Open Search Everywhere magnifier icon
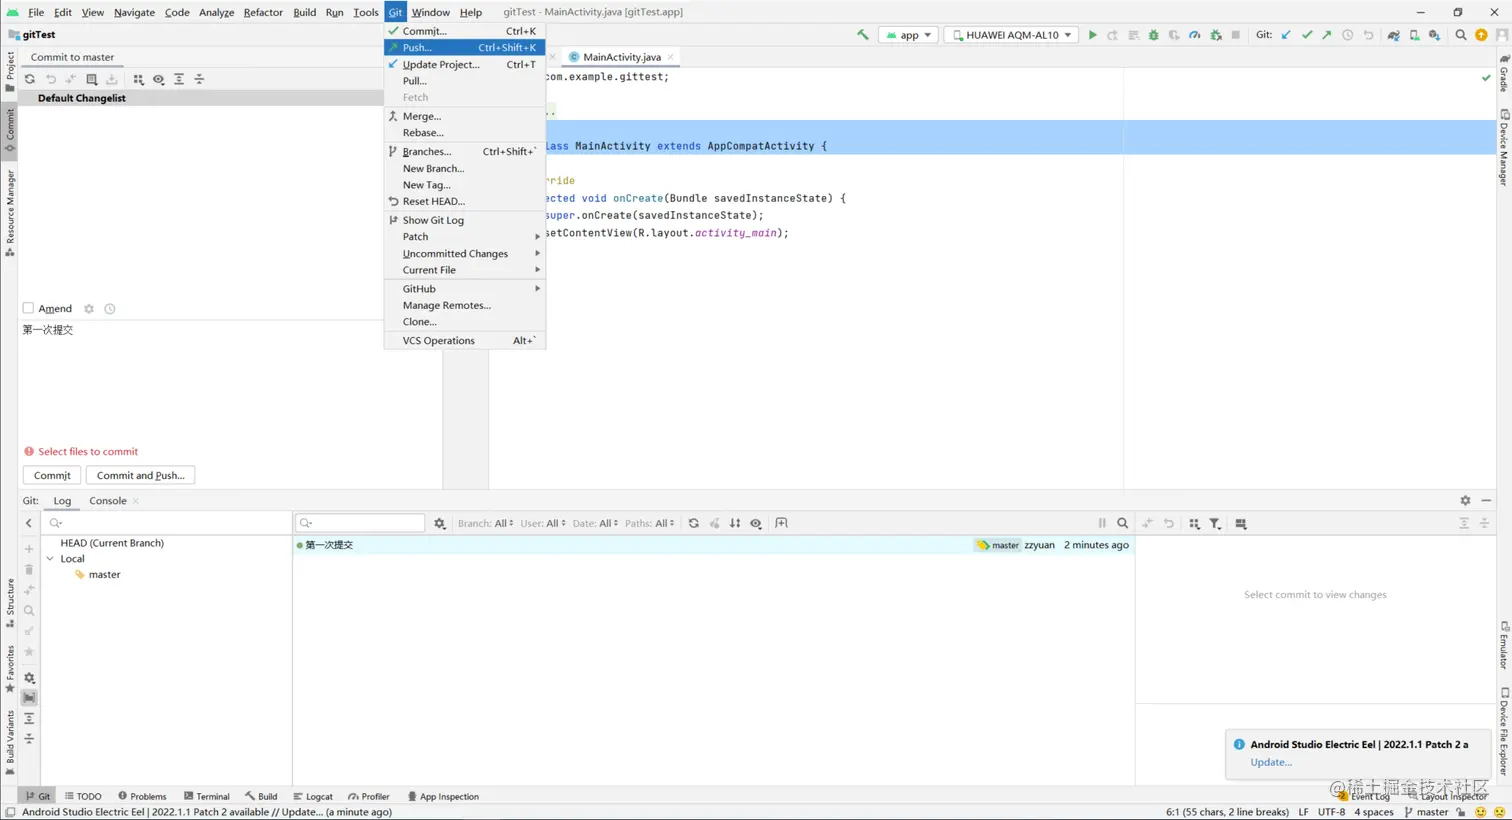This screenshot has height=820, width=1512. coord(1461,35)
